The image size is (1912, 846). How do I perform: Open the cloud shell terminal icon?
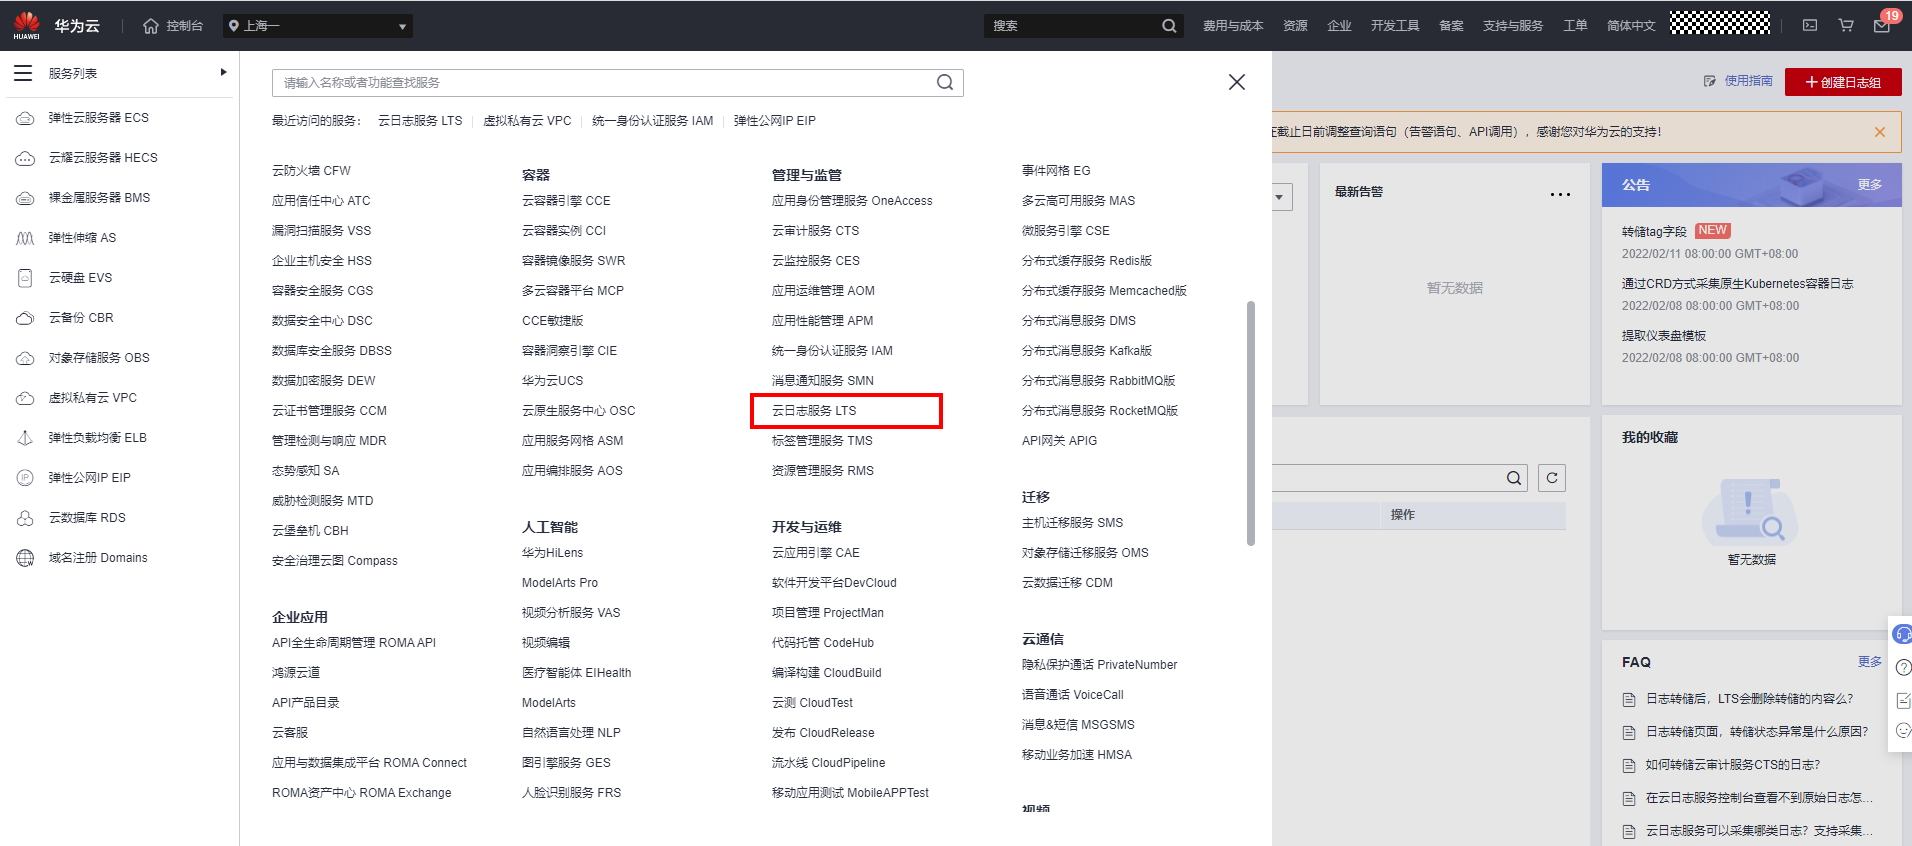tap(1810, 26)
